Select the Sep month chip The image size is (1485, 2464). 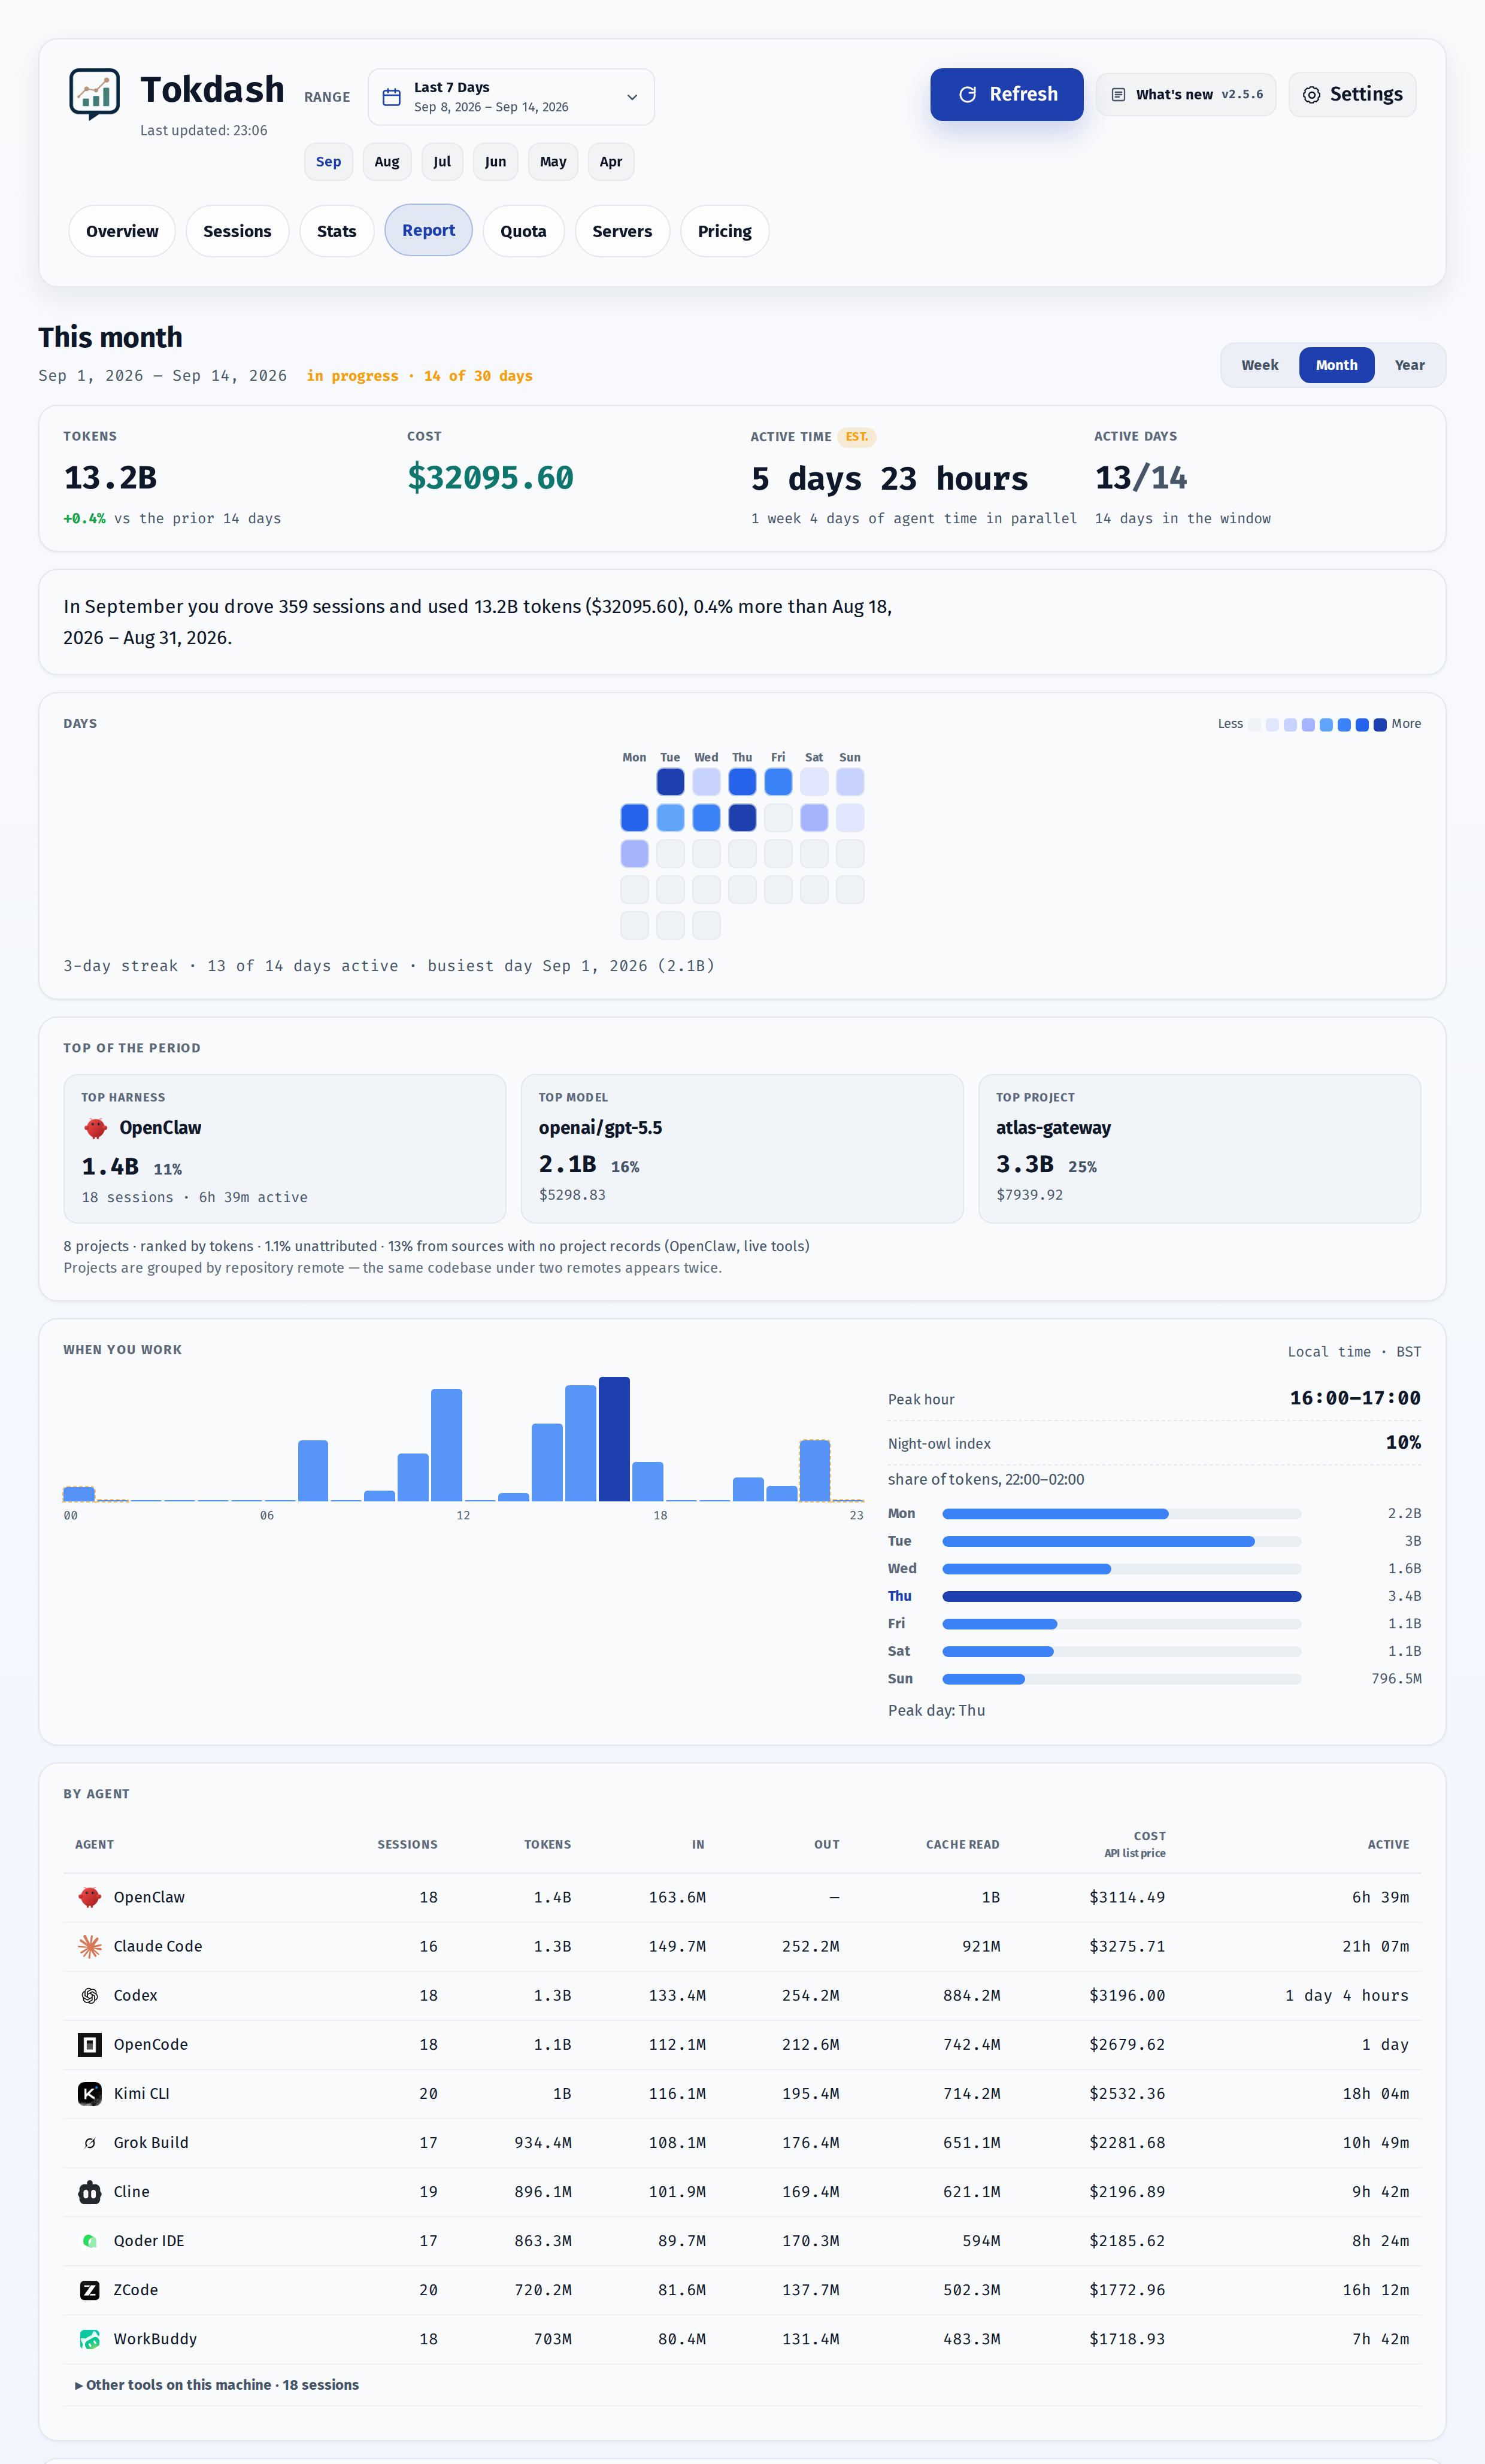tap(328, 162)
